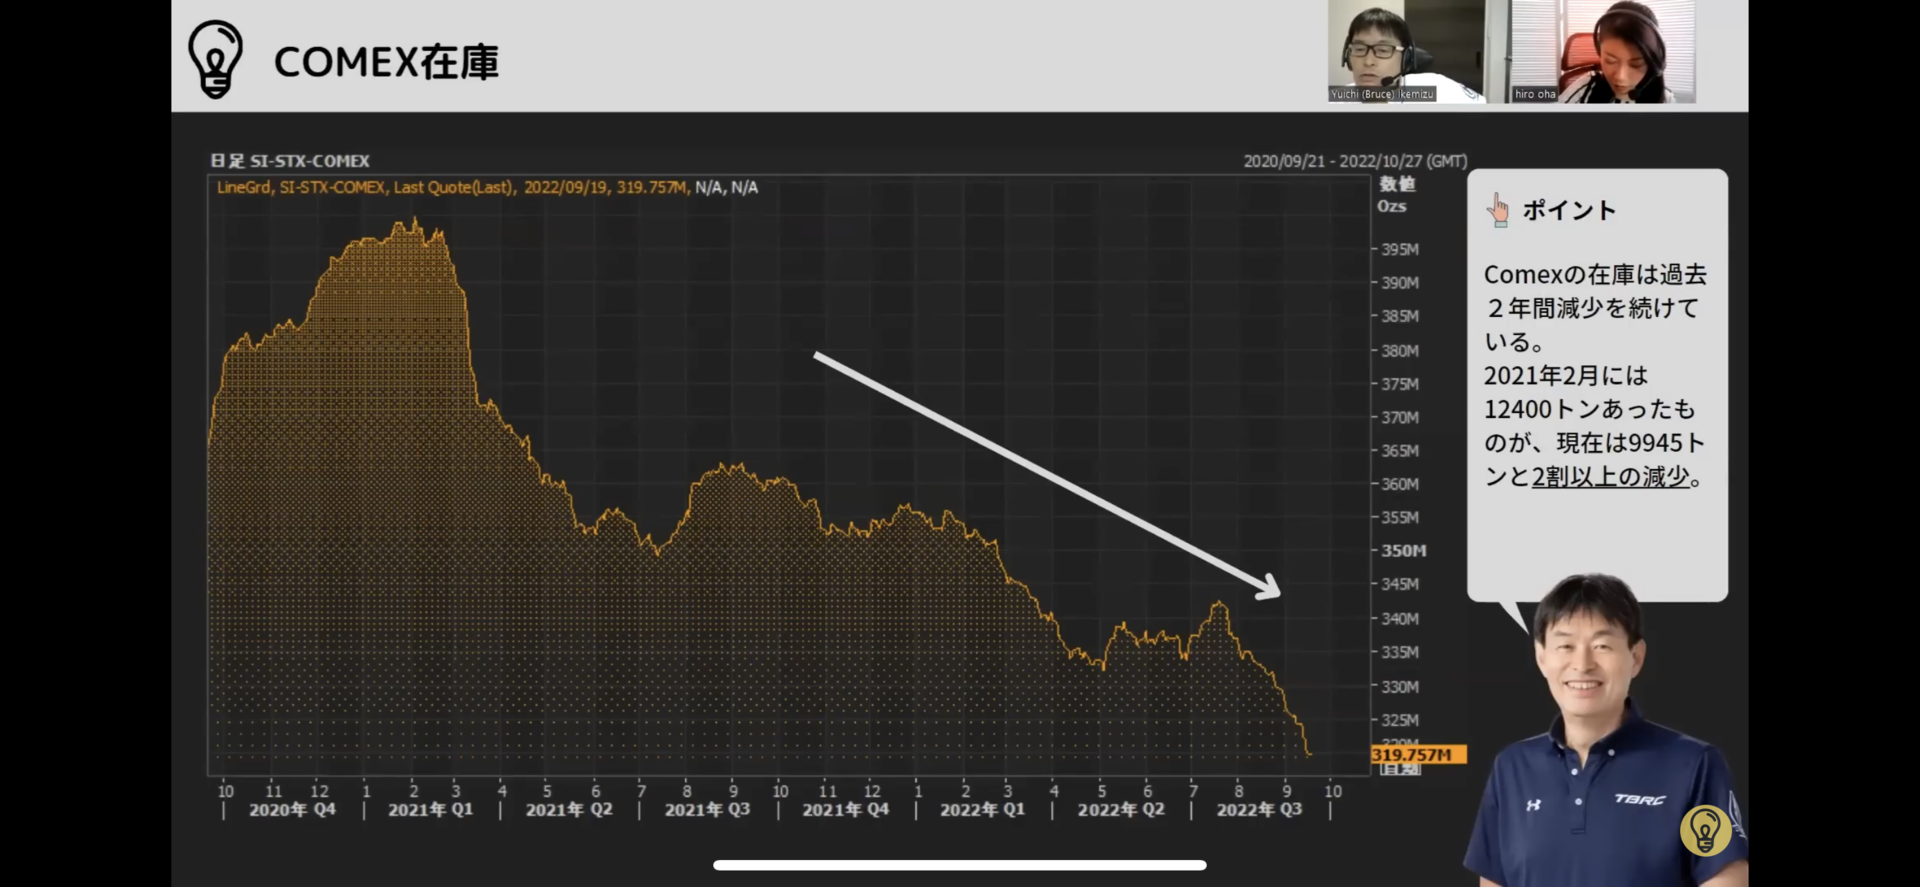Click the '335M' axis value

coord(1400,652)
